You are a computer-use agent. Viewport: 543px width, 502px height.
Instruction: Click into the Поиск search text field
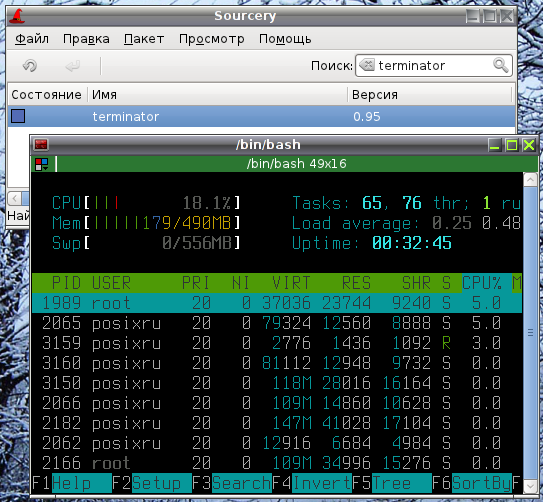tap(434, 65)
